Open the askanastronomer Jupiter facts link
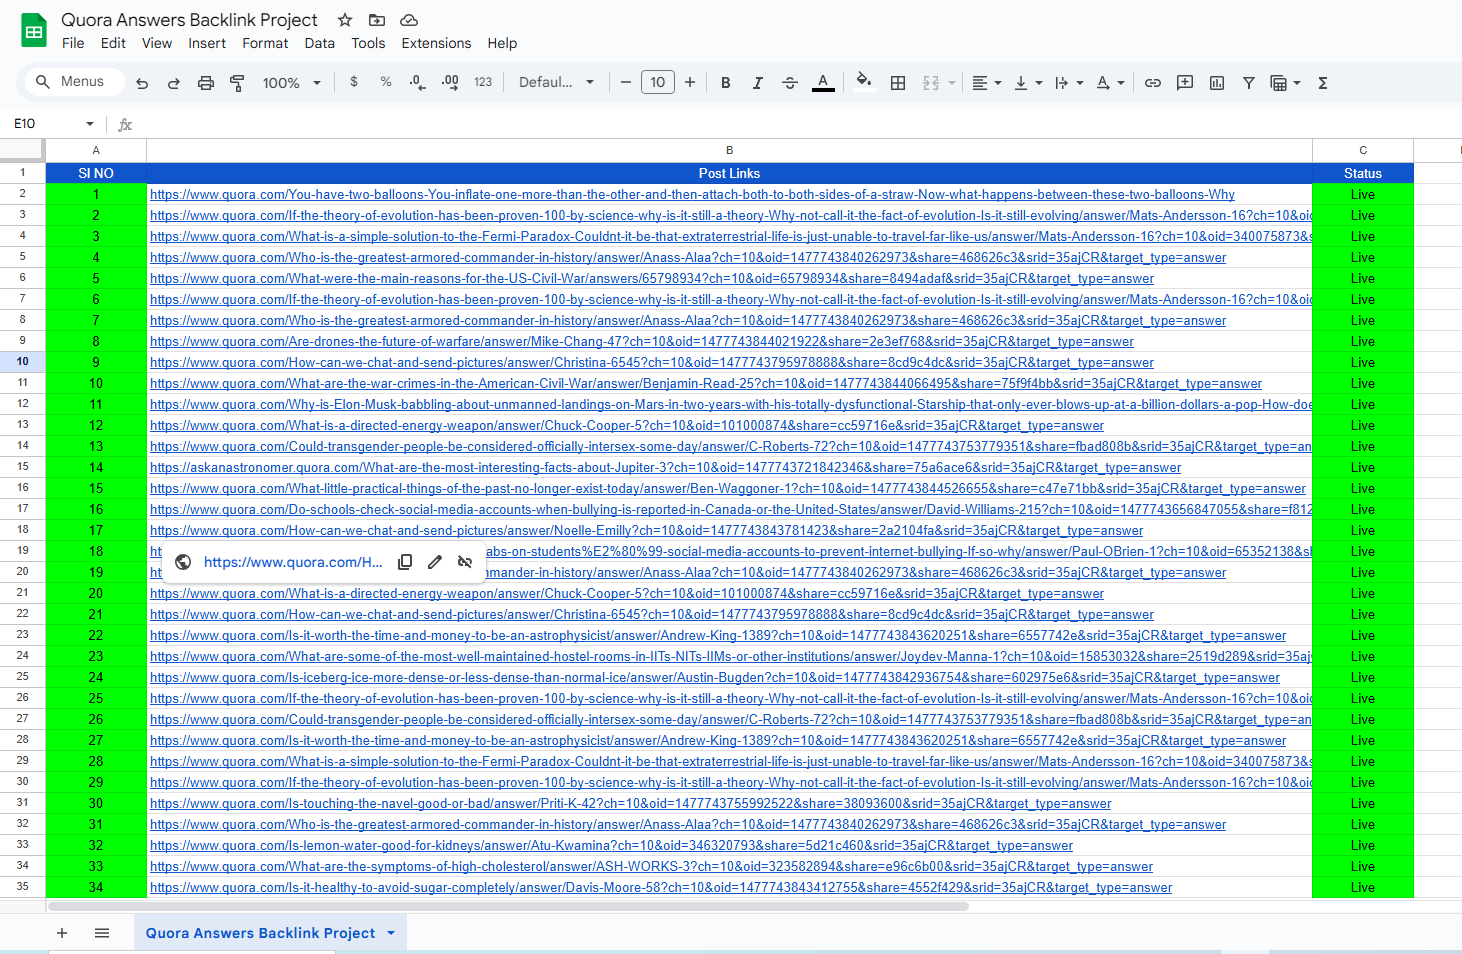Viewport: 1462px width, 954px height. (x=665, y=468)
